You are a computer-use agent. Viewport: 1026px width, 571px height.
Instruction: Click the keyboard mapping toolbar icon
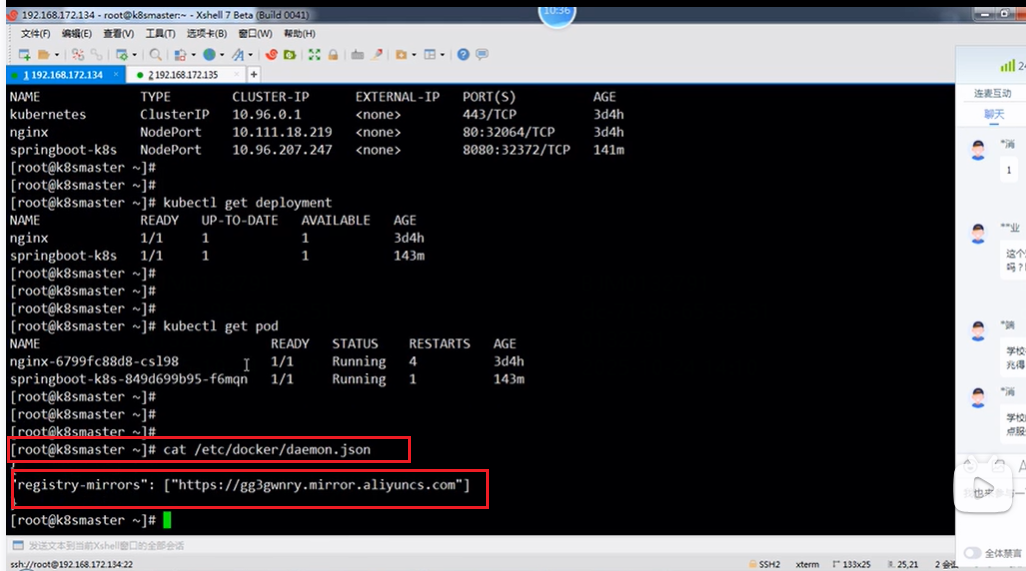(x=357, y=54)
